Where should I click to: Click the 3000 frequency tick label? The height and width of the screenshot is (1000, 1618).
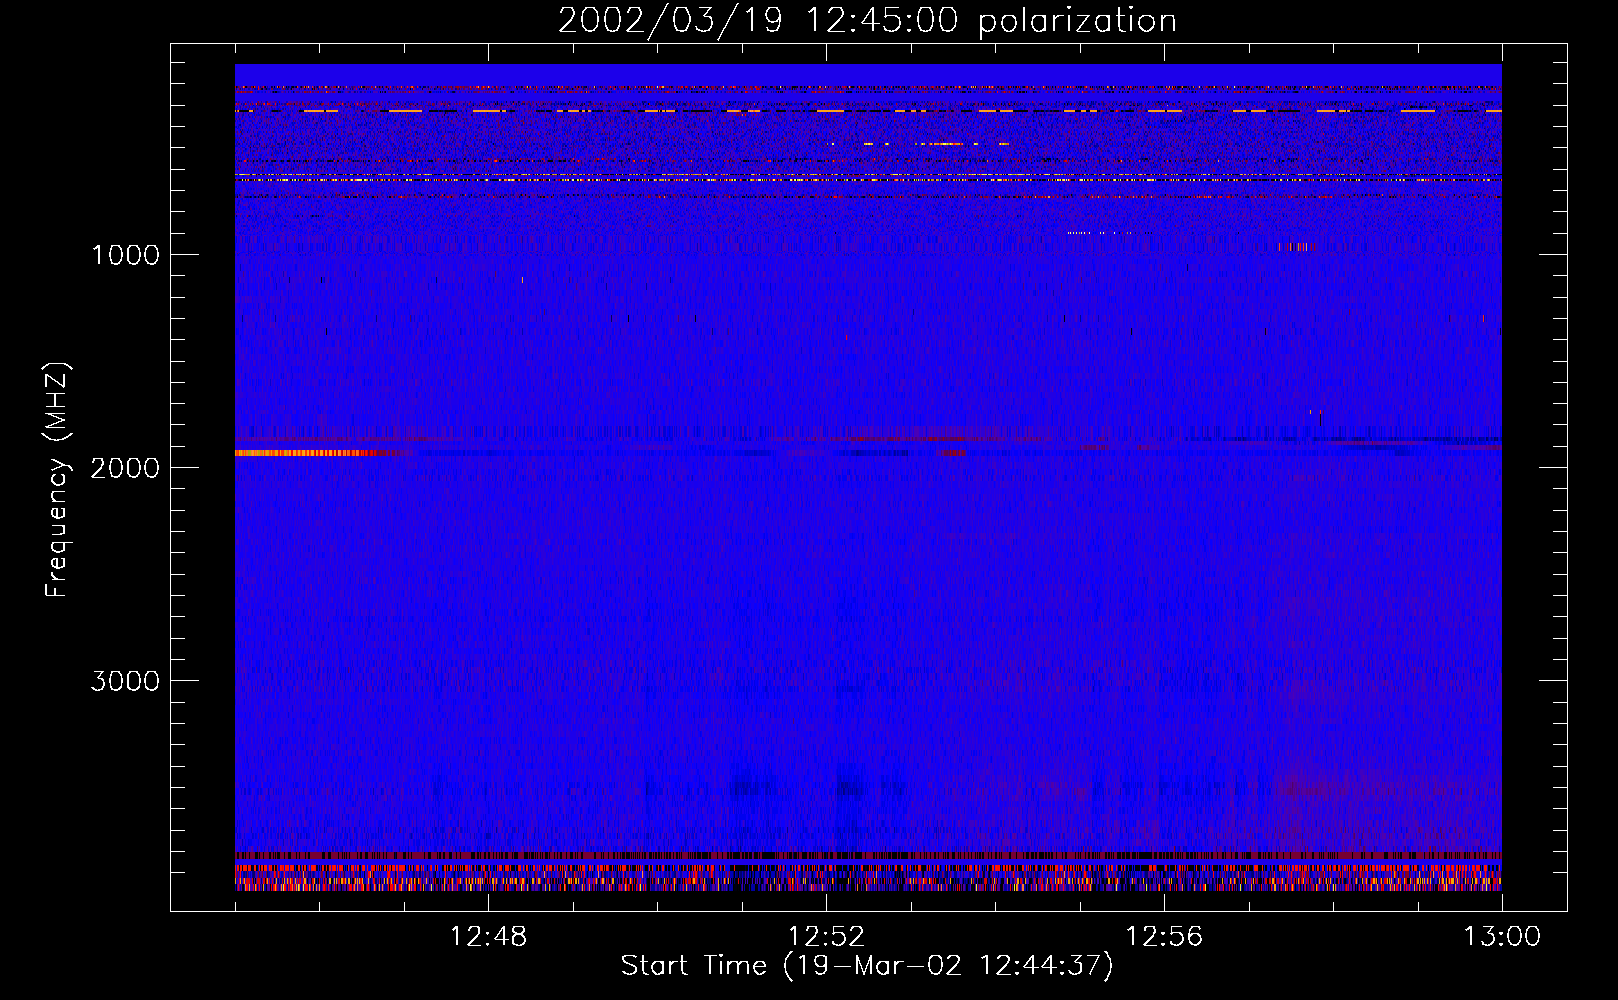click(x=125, y=681)
